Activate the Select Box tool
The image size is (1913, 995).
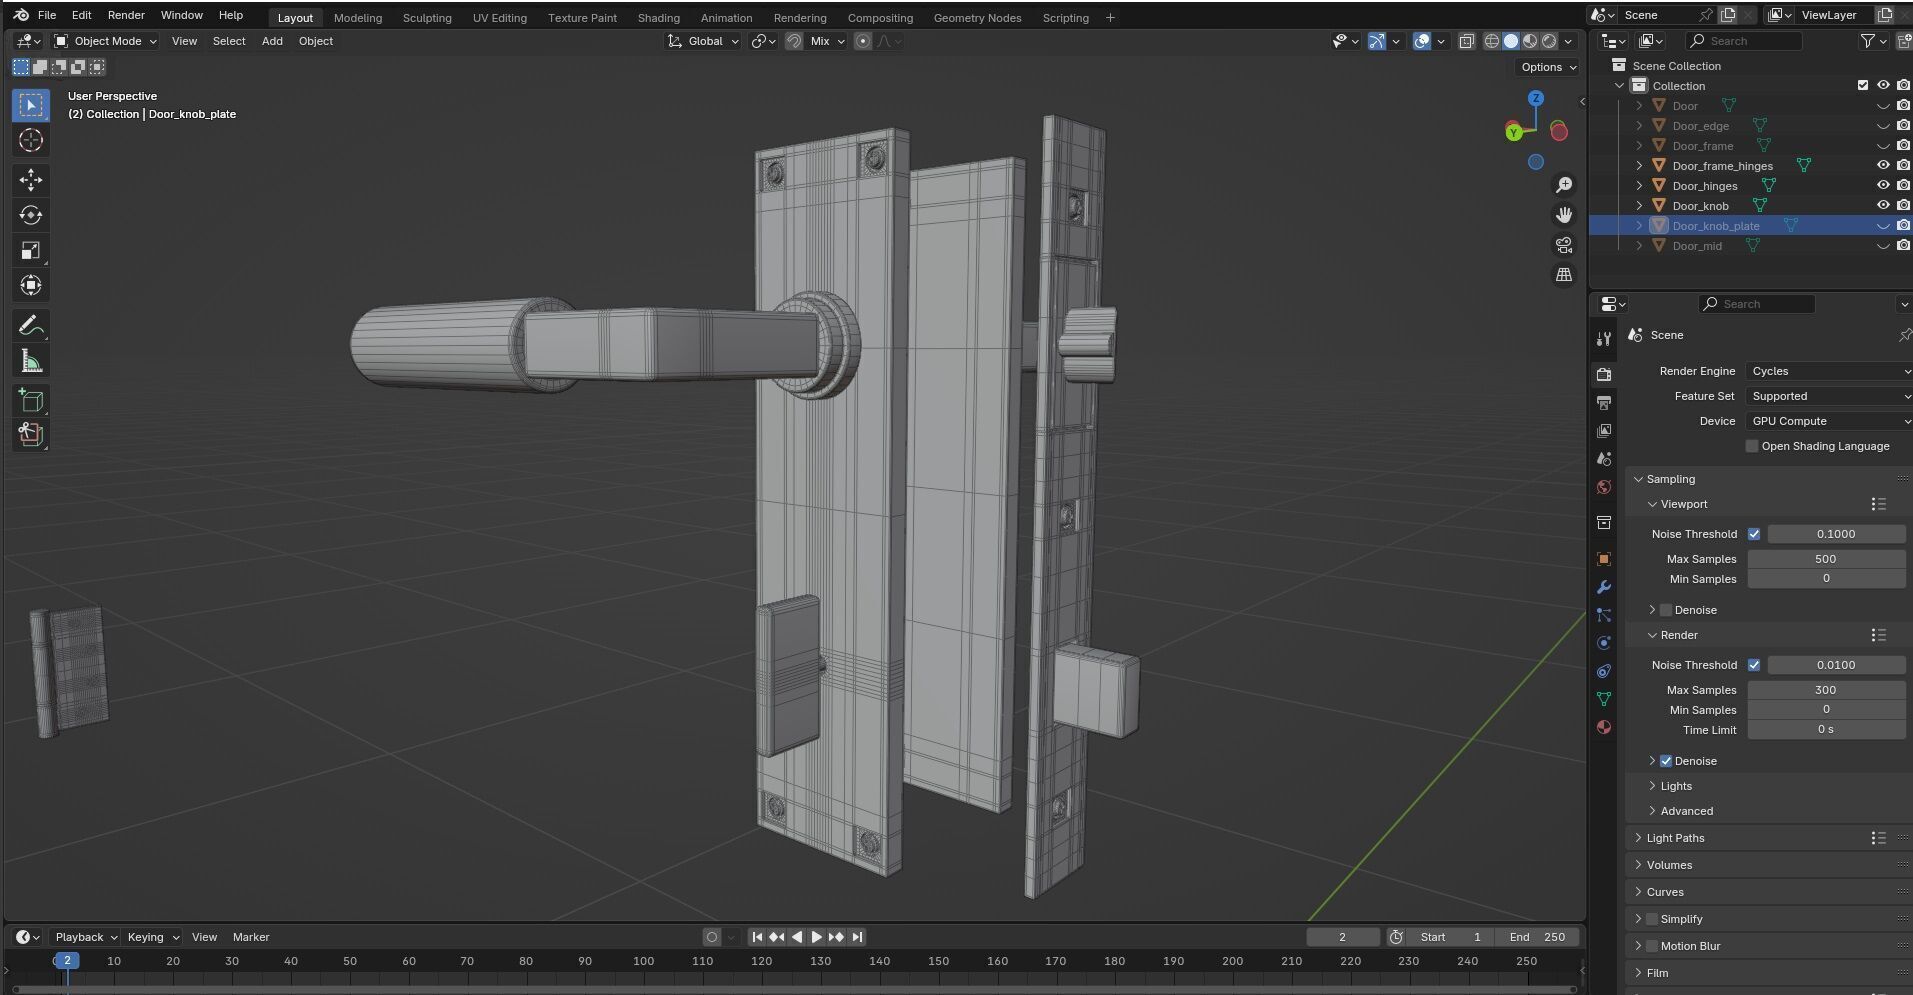tap(31, 105)
